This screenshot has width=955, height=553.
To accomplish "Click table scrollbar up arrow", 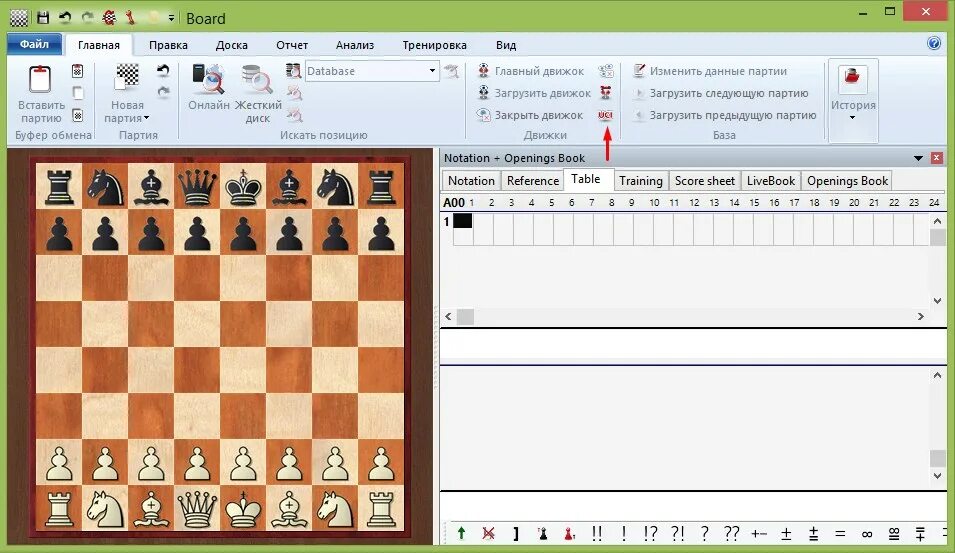I will point(937,221).
